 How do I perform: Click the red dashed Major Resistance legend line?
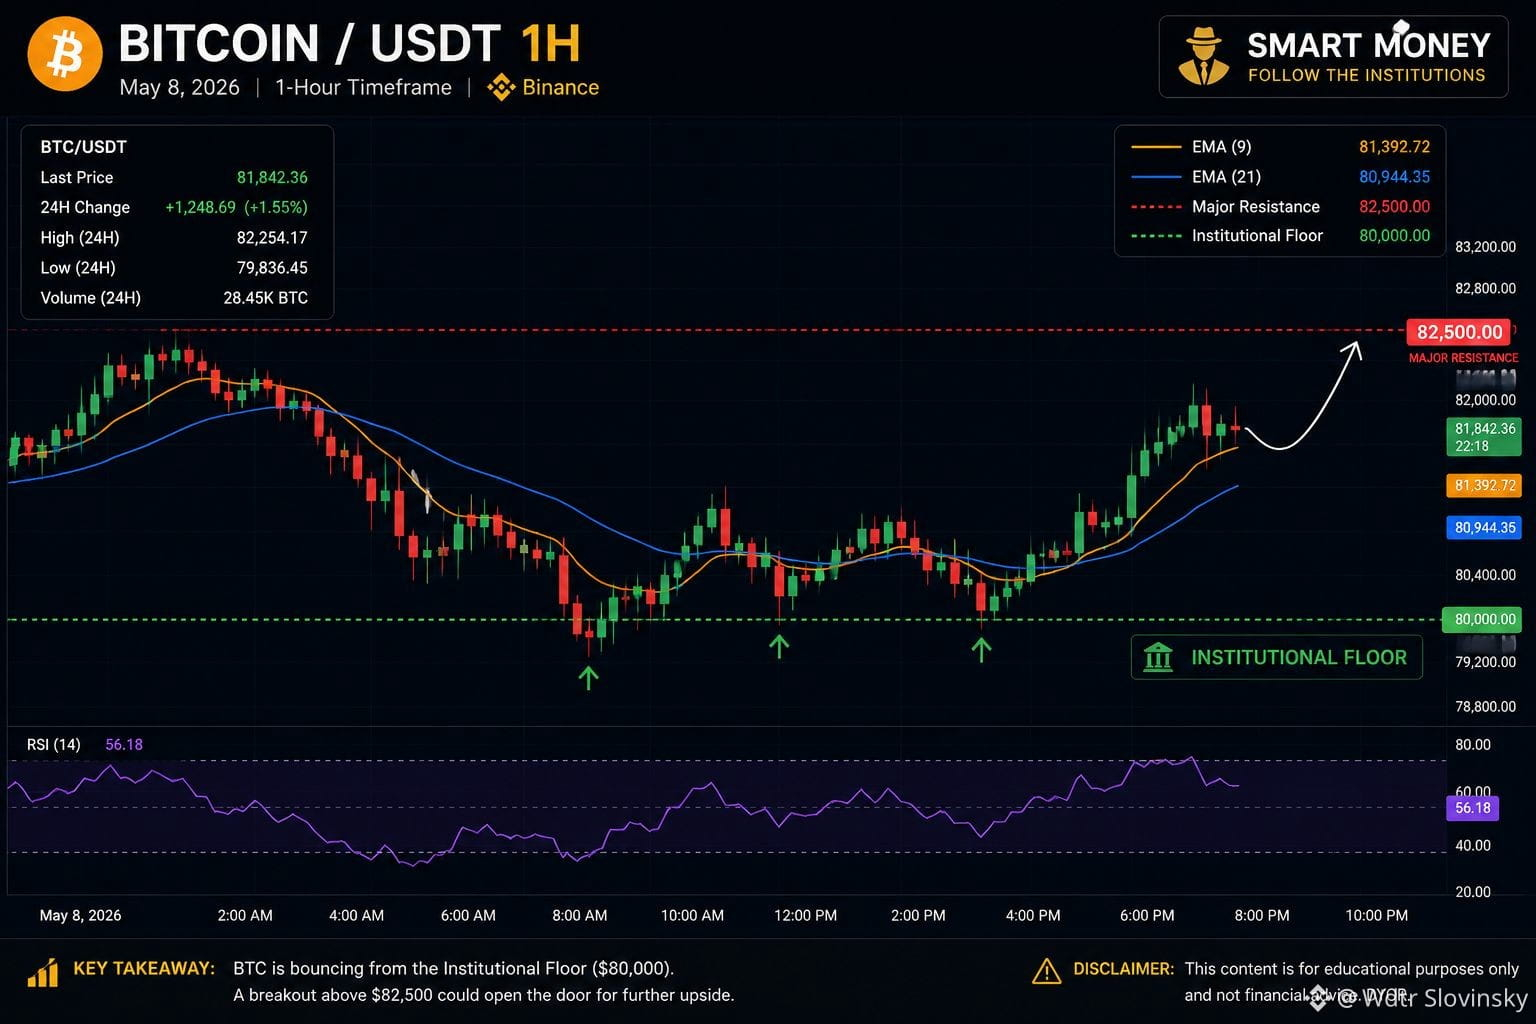tap(1156, 207)
